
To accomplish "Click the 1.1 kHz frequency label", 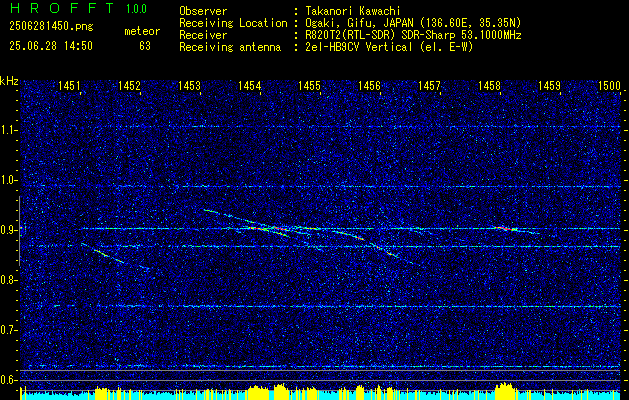I will click(x=8, y=130).
